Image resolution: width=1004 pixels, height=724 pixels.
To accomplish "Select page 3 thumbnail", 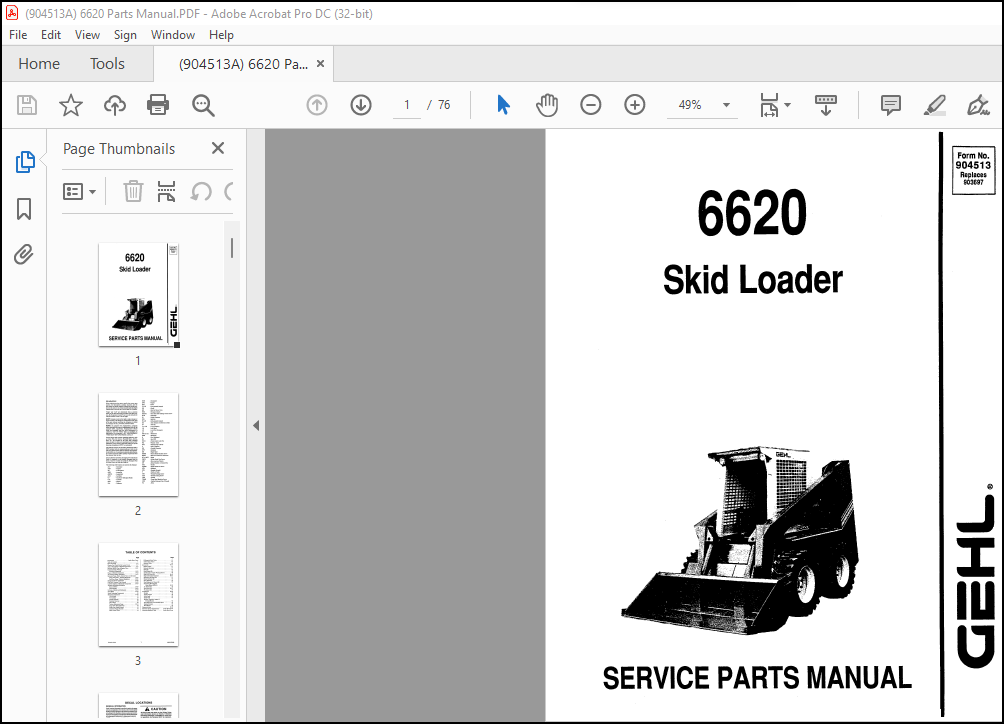I will tap(138, 595).
